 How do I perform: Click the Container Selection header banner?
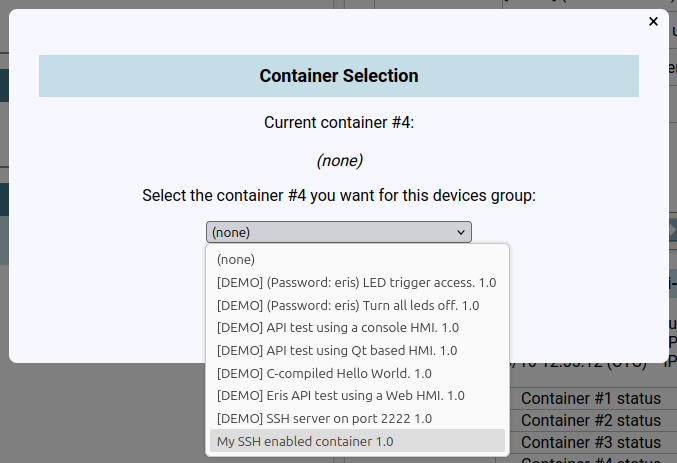pyautogui.click(x=339, y=76)
